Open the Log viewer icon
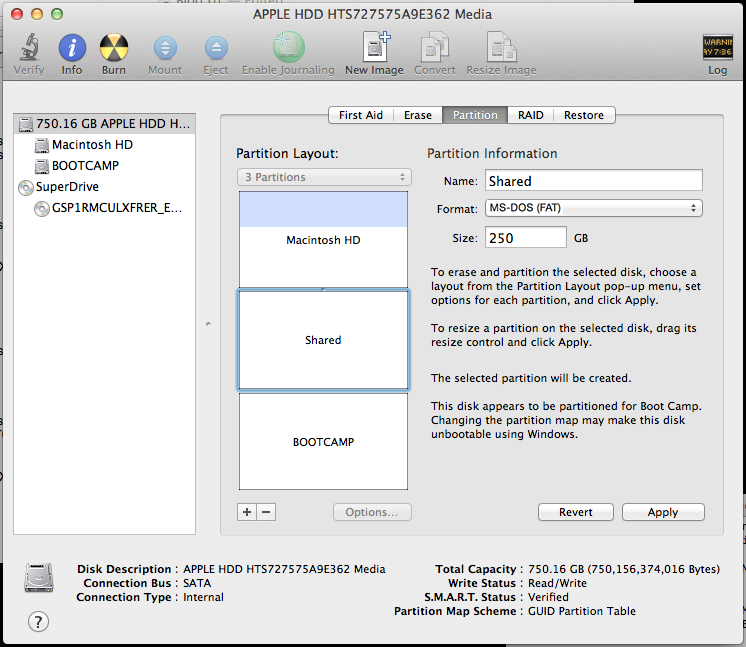 [x=717, y=47]
